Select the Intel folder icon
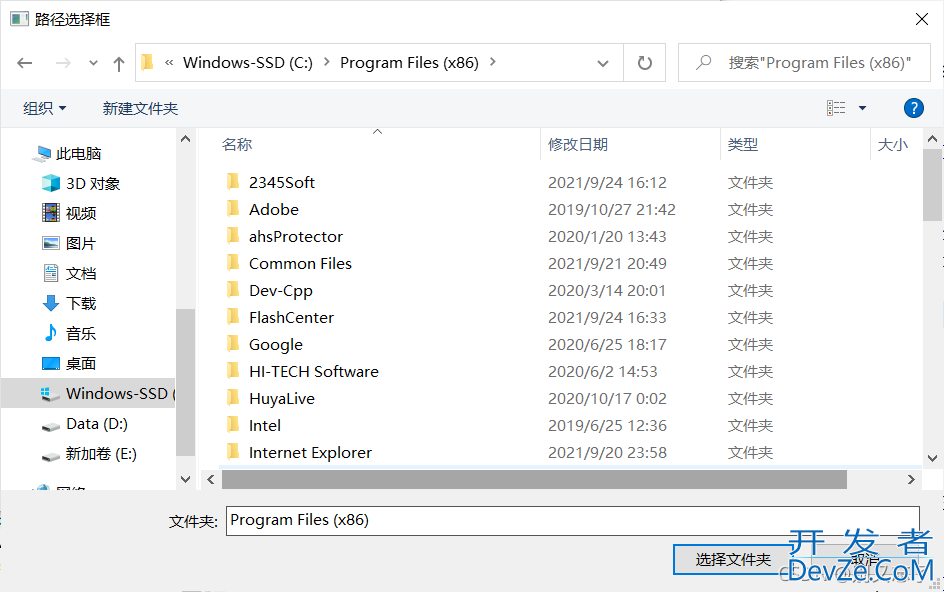The width and height of the screenshot is (944, 592). 233,425
